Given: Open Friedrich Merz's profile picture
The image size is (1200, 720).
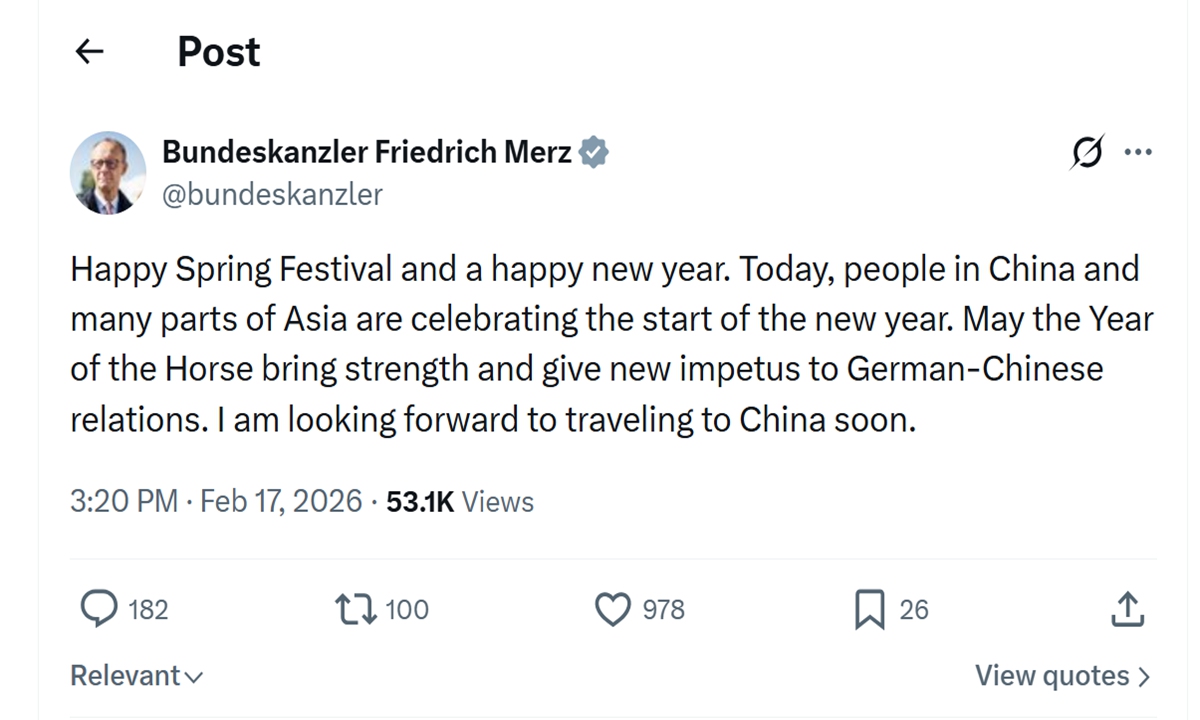Looking at the screenshot, I should 107,172.
